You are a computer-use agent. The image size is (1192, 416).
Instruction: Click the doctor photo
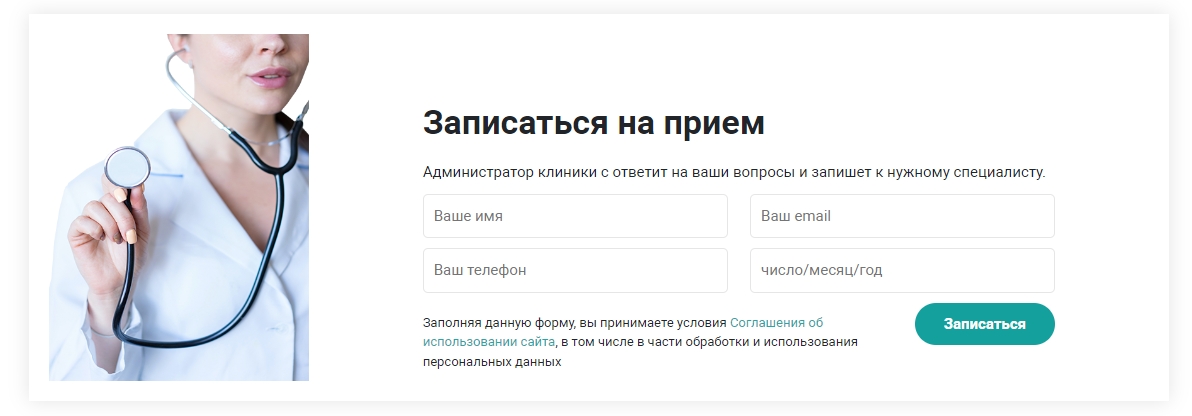click(x=179, y=207)
